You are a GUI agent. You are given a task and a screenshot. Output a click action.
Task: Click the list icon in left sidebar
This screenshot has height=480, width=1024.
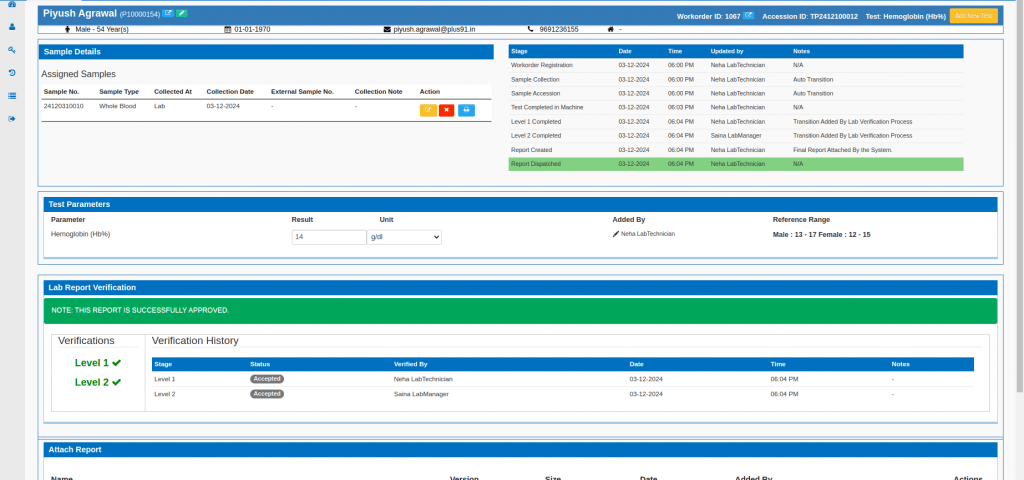(x=11, y=96)
